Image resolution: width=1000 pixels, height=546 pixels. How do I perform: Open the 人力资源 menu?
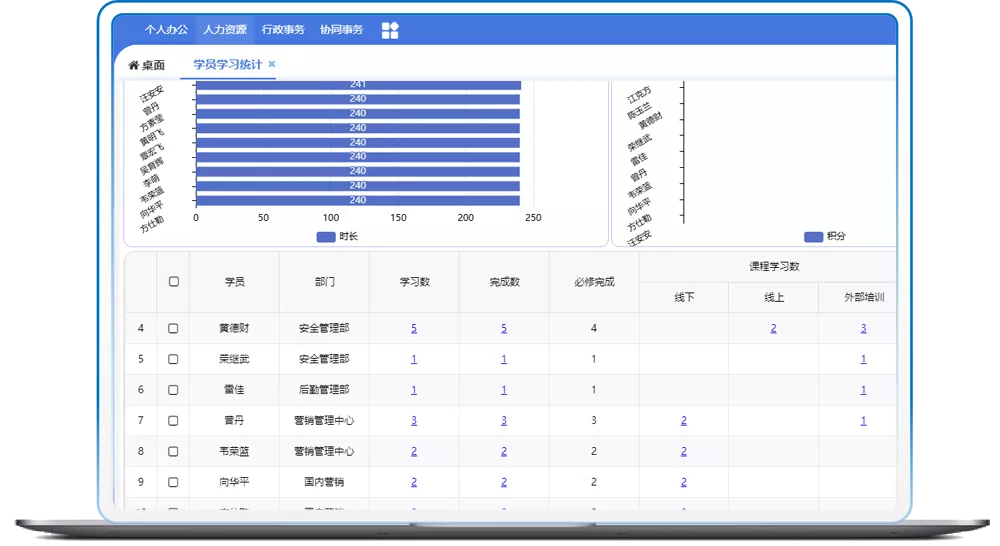(224, 29)
